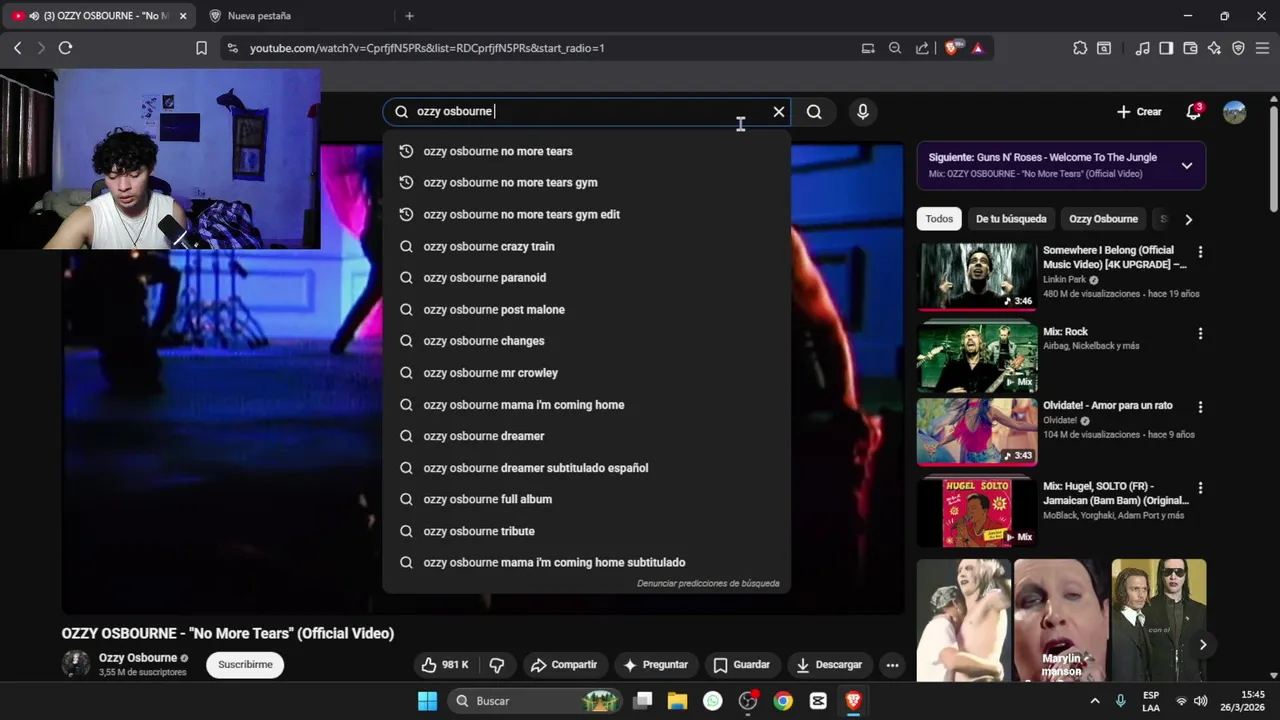Click the install-app icon in address bar

[868, 48]
